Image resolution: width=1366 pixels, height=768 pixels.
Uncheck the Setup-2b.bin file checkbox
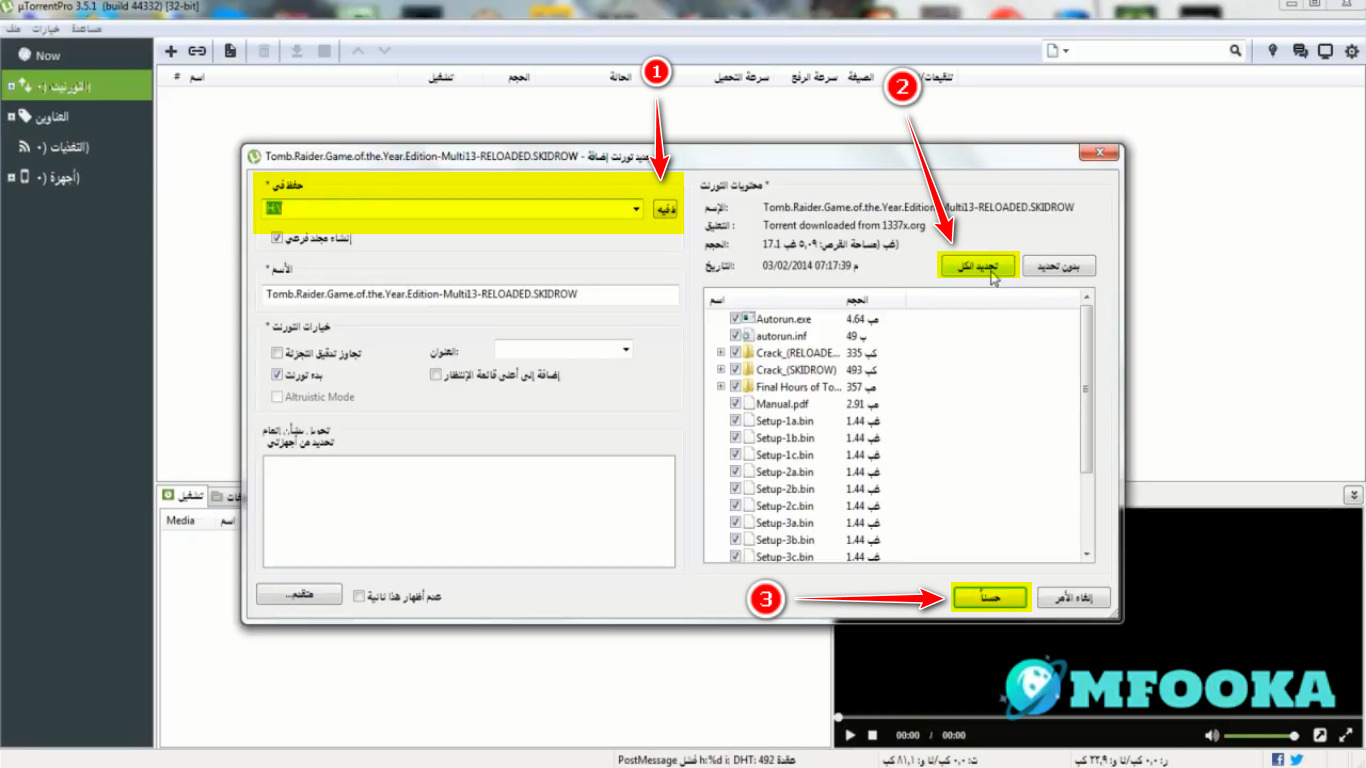(x=736, y=489)
